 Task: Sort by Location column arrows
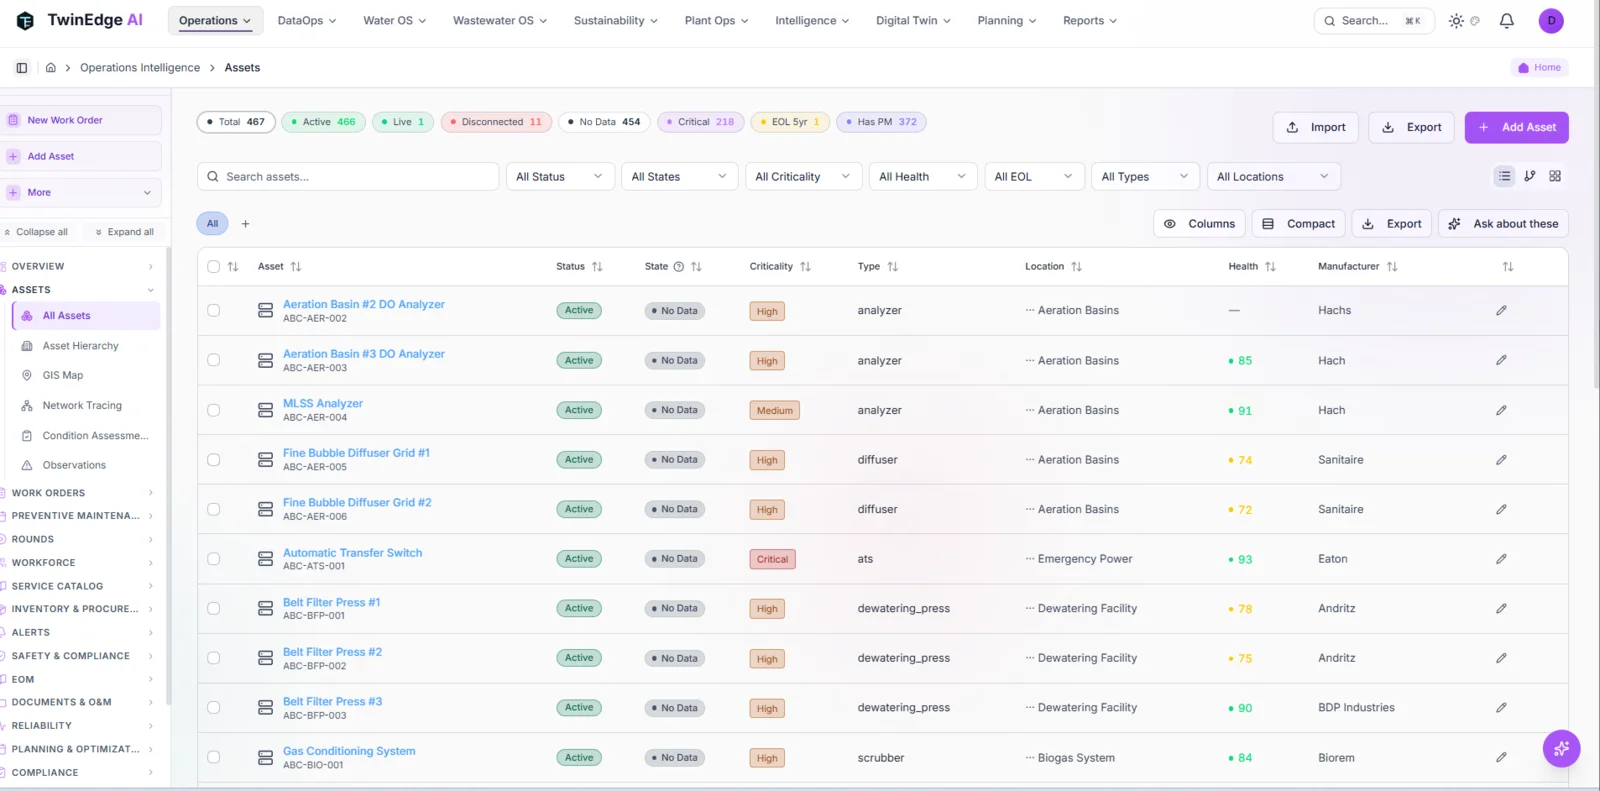pyautogui.click(x=1076, y=267)
